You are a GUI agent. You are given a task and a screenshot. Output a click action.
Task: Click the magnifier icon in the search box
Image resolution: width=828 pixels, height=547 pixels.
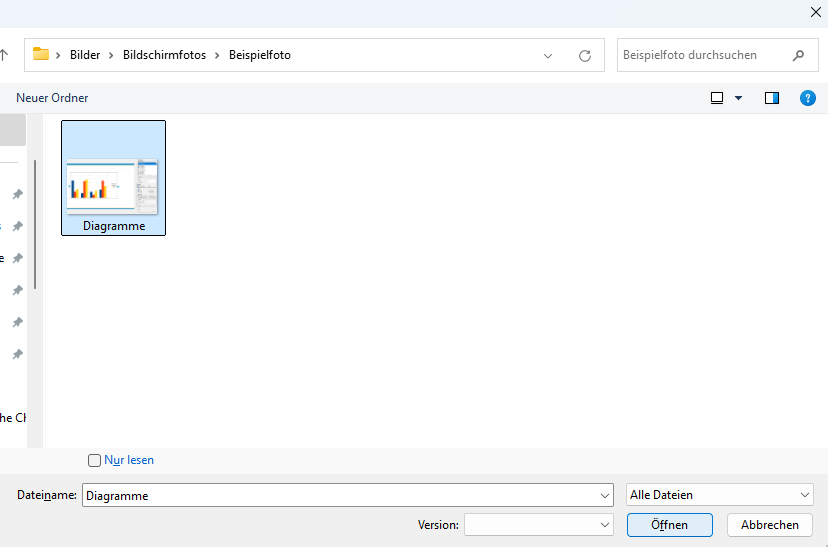[798, 56]
